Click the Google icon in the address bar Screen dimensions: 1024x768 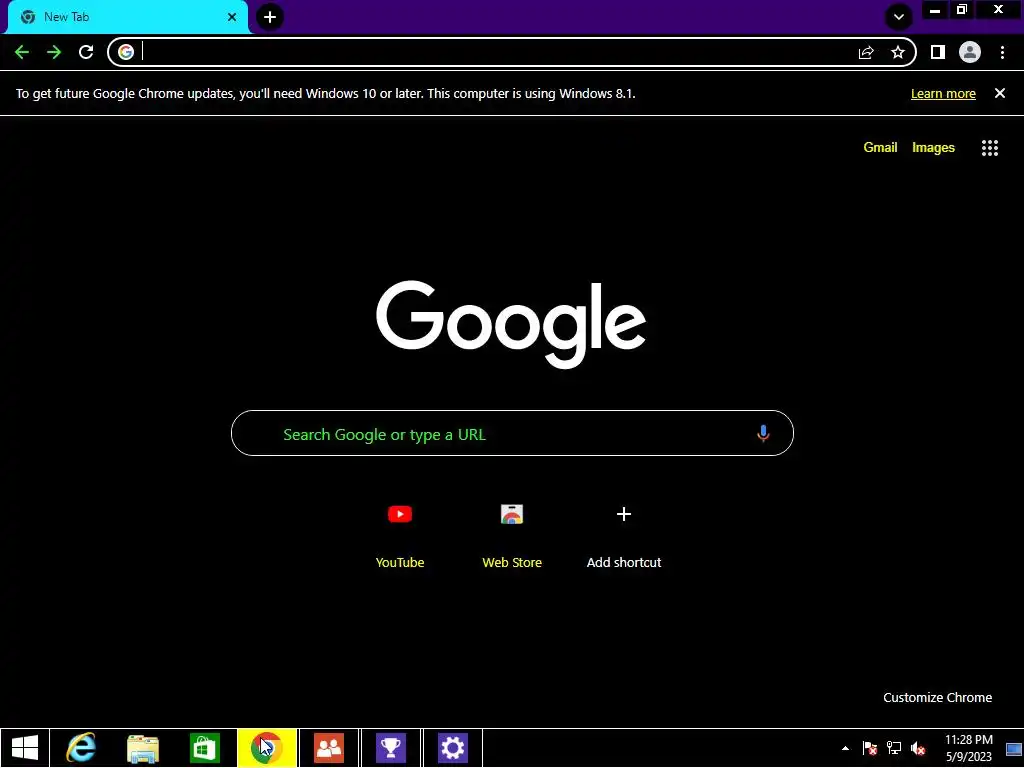coord(126,52)
